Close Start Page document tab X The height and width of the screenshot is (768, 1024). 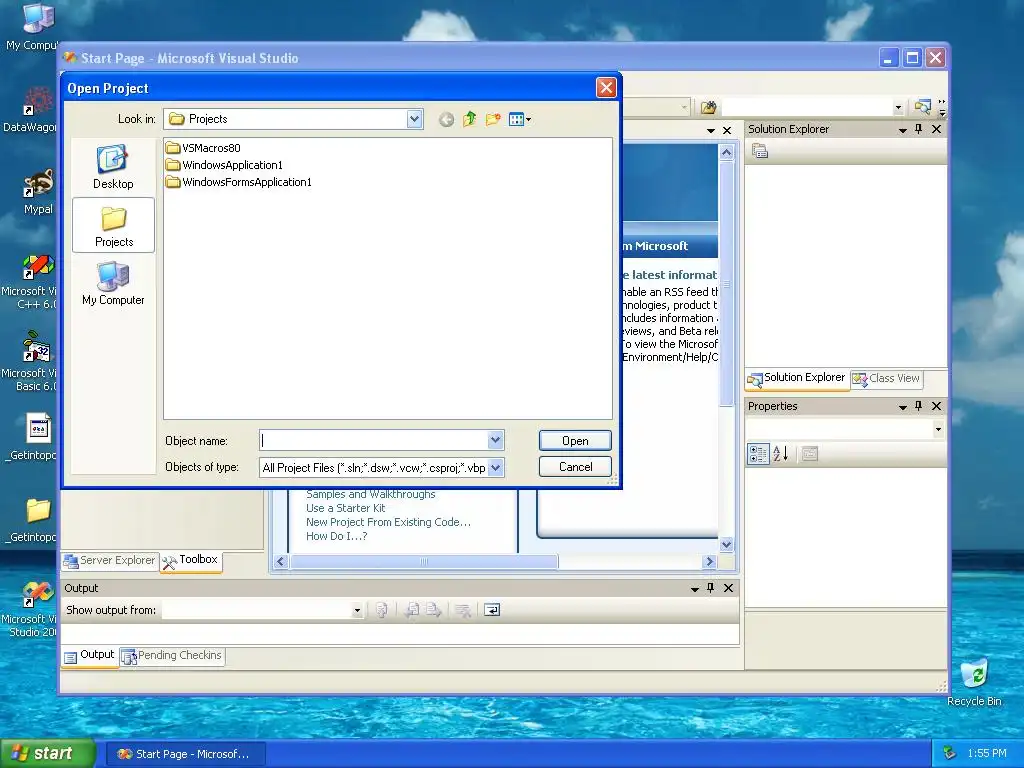(x=728, y=131)
